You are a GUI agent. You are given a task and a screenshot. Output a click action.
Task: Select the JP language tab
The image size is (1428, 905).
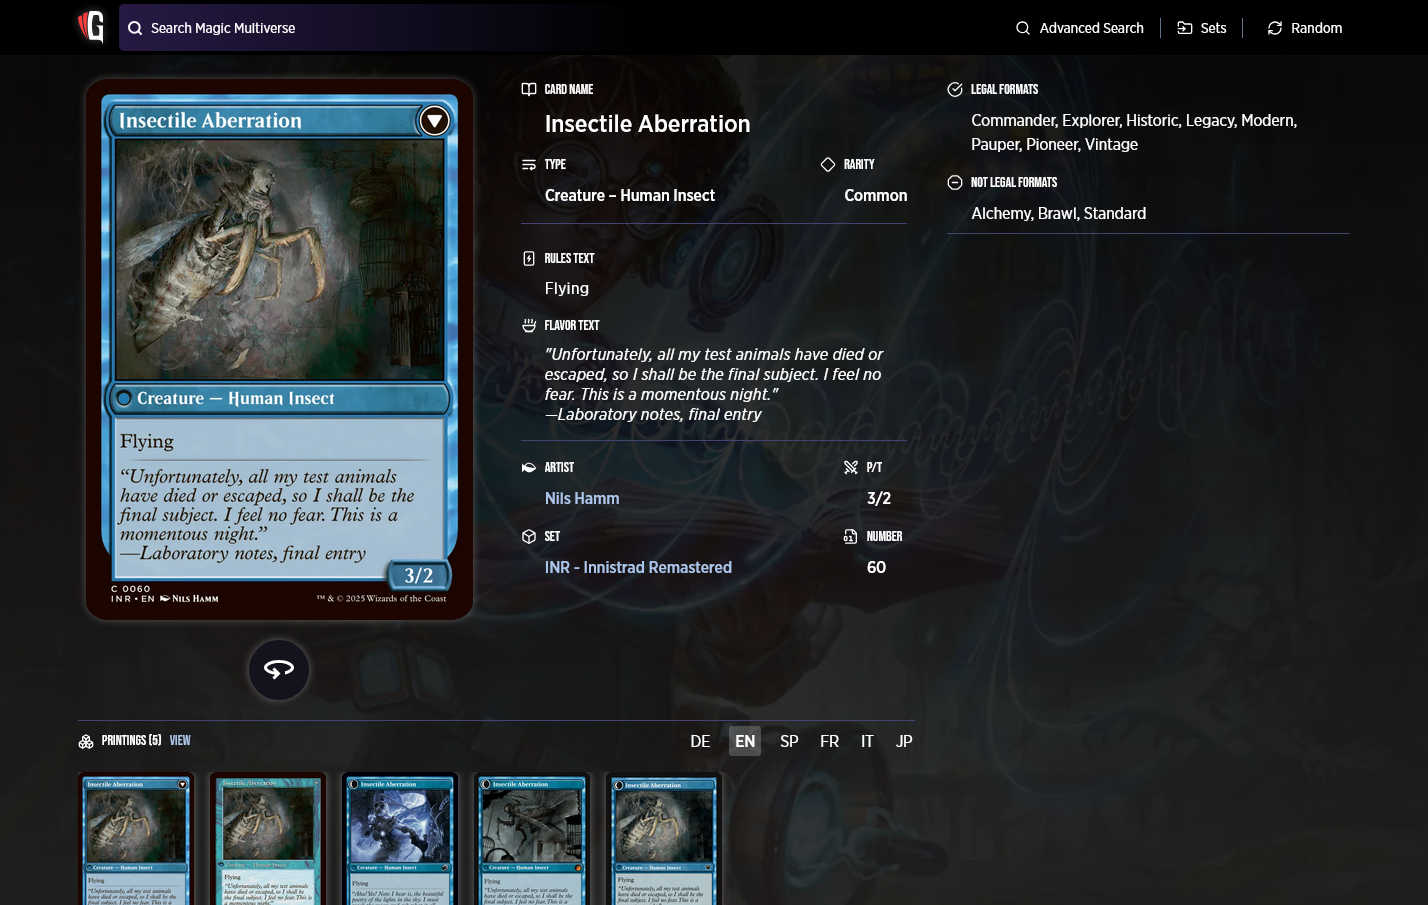[903, 741]
